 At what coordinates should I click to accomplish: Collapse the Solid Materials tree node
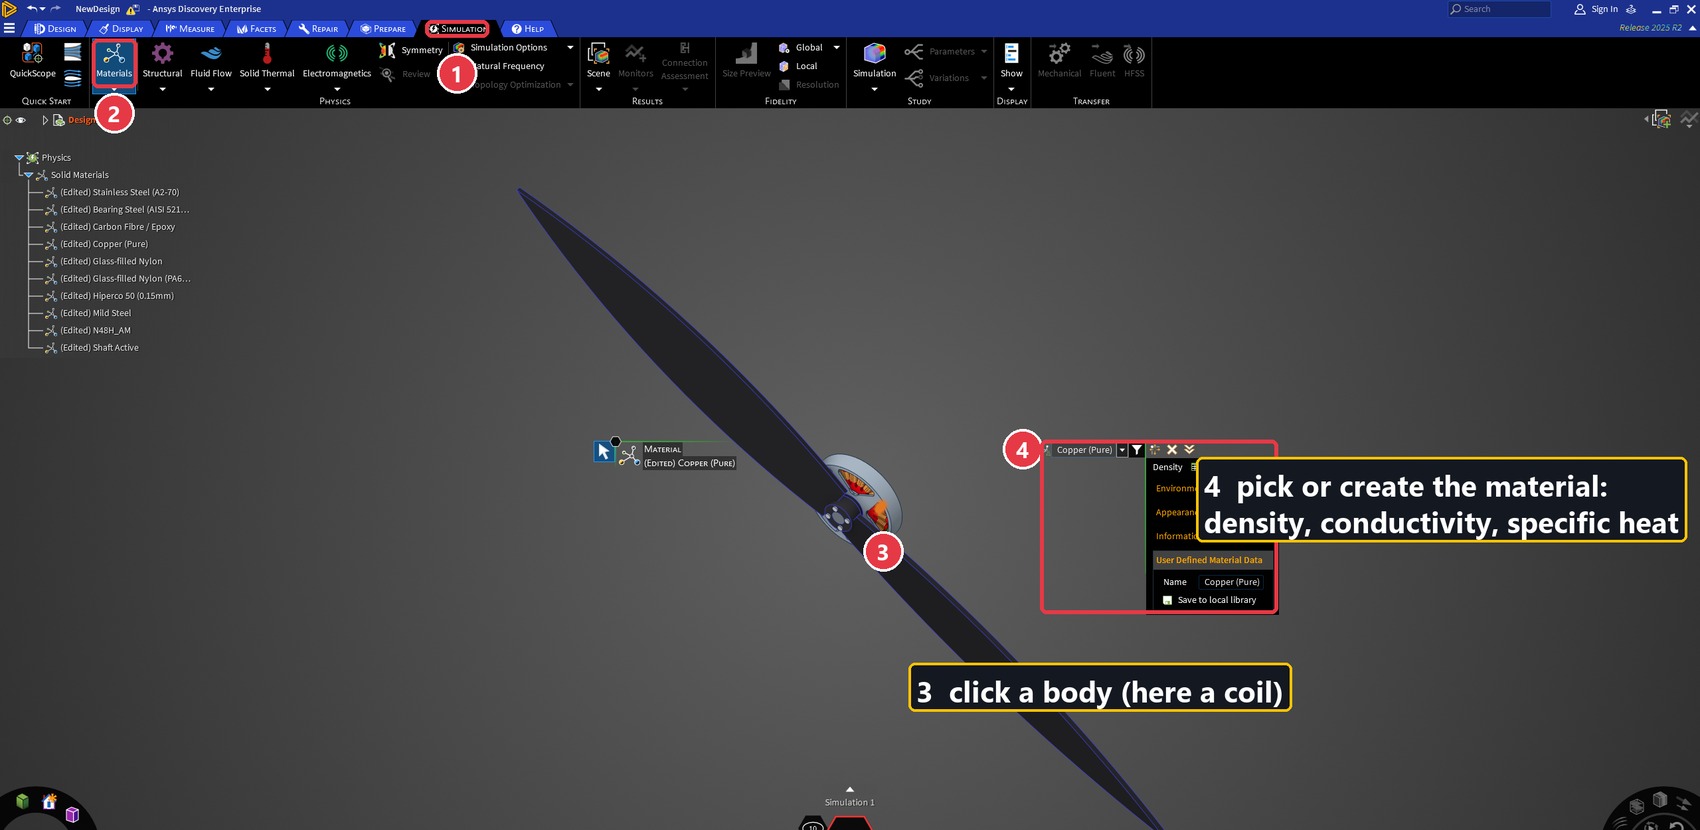(29, 175)
